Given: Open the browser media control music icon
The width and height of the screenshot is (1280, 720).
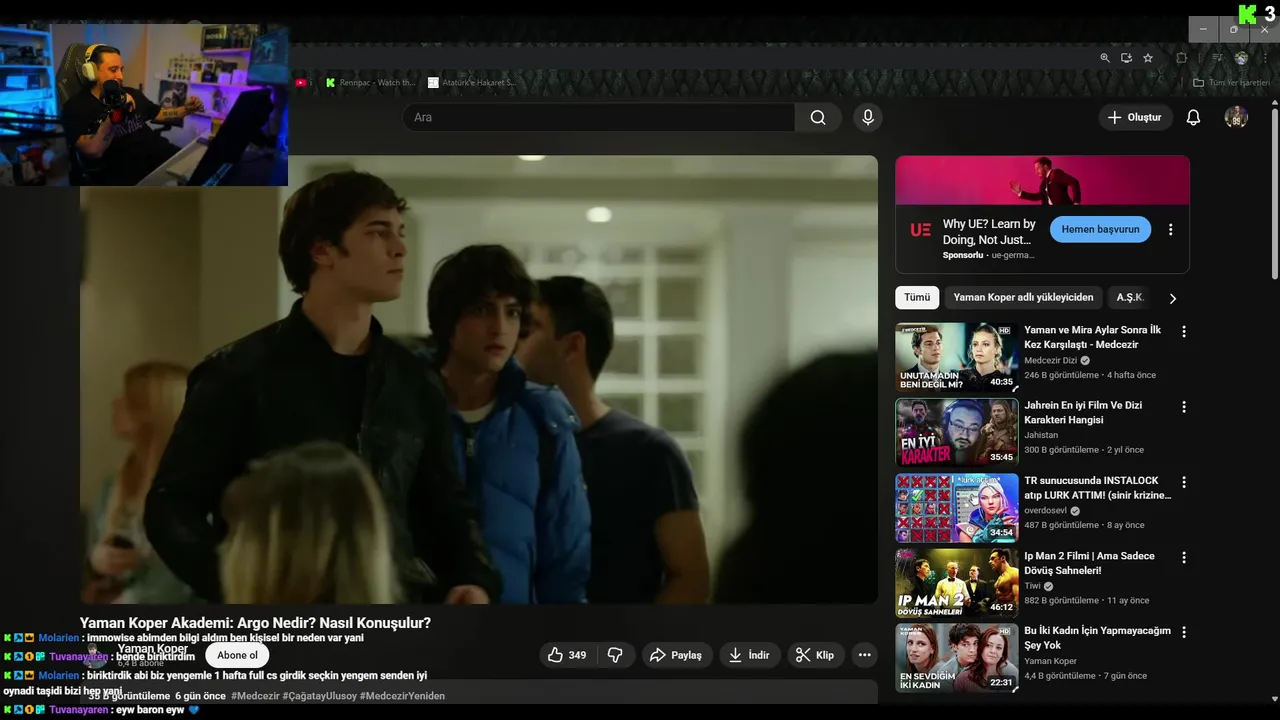Looking at the screenshot, I should [x=1216, y=58].
